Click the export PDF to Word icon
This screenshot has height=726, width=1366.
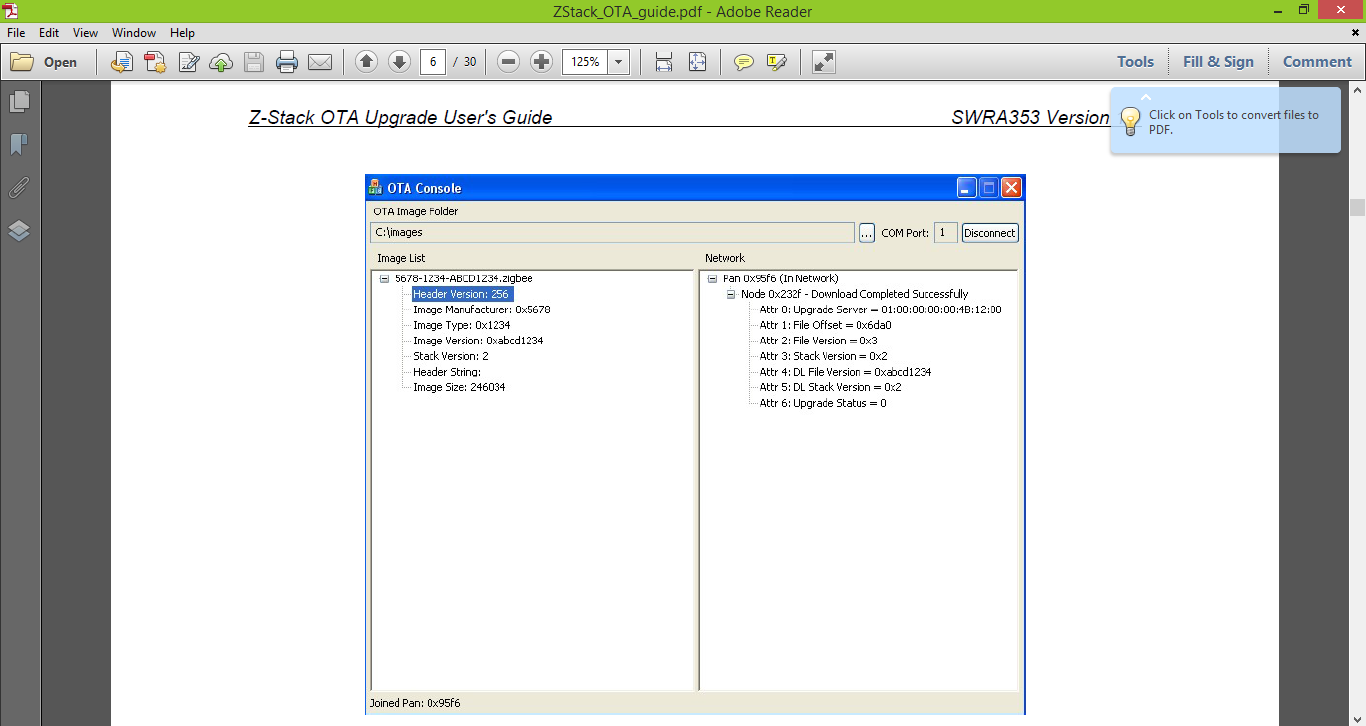[121, 62]
